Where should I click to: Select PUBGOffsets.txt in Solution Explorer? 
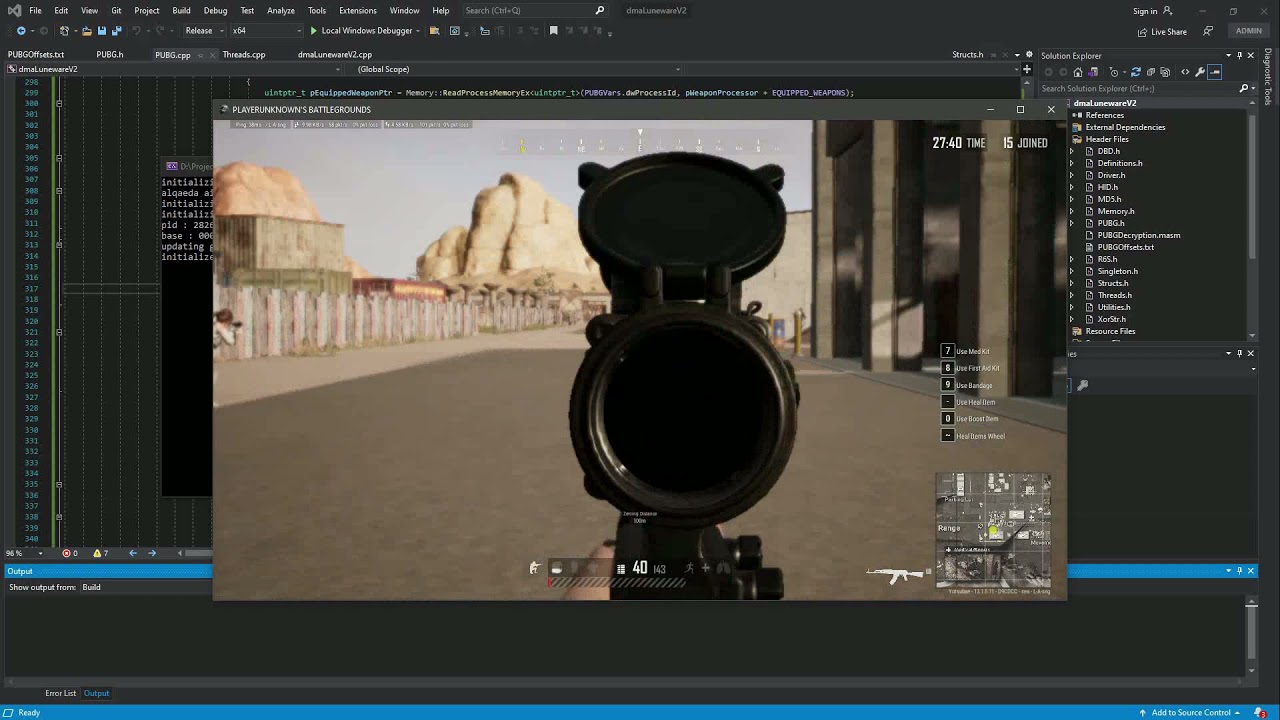coord(1126,247)
